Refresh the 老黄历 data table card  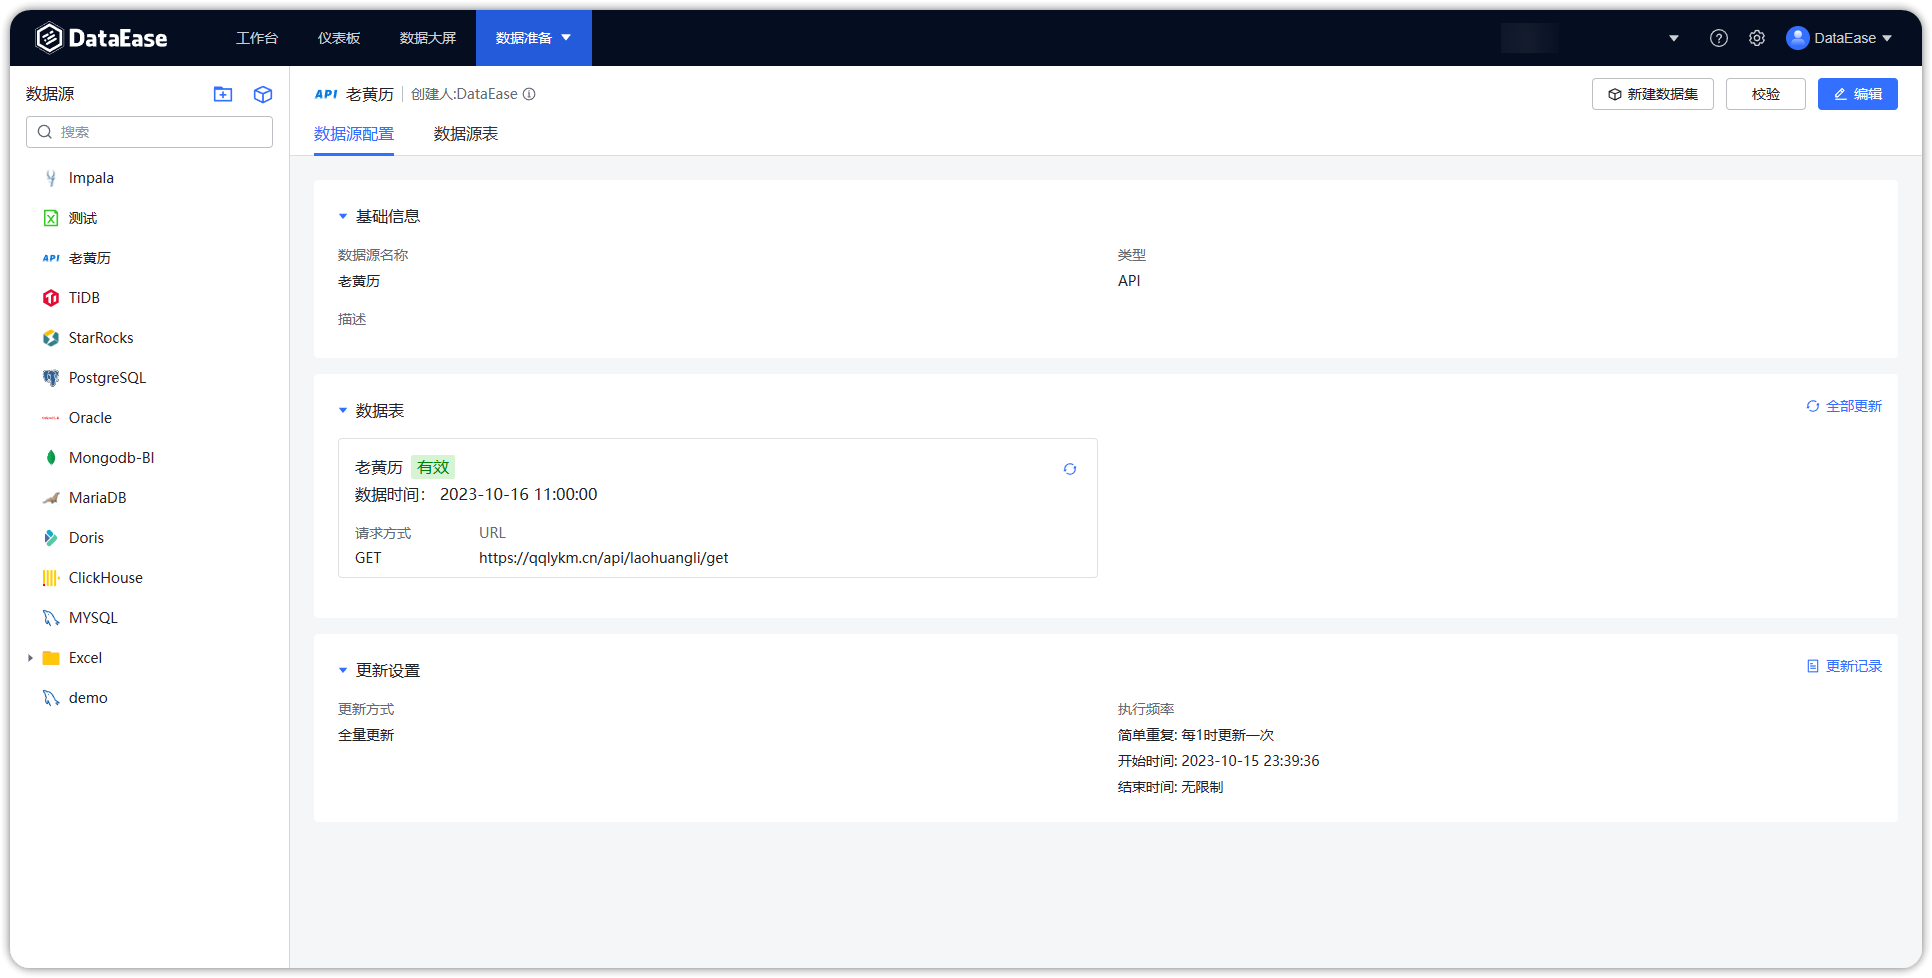tap(1070, 468)
